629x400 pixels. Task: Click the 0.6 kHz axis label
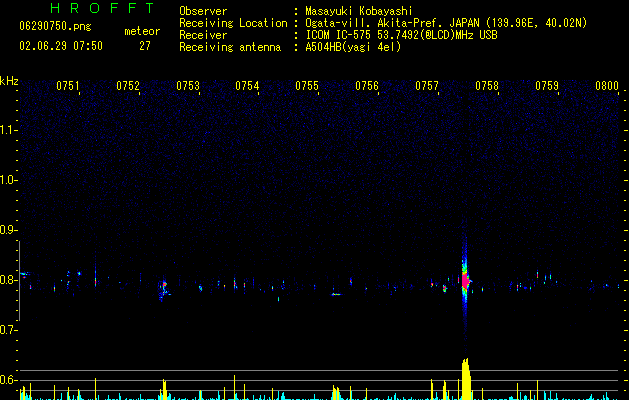pyautogui.click(x=7, y=380)
